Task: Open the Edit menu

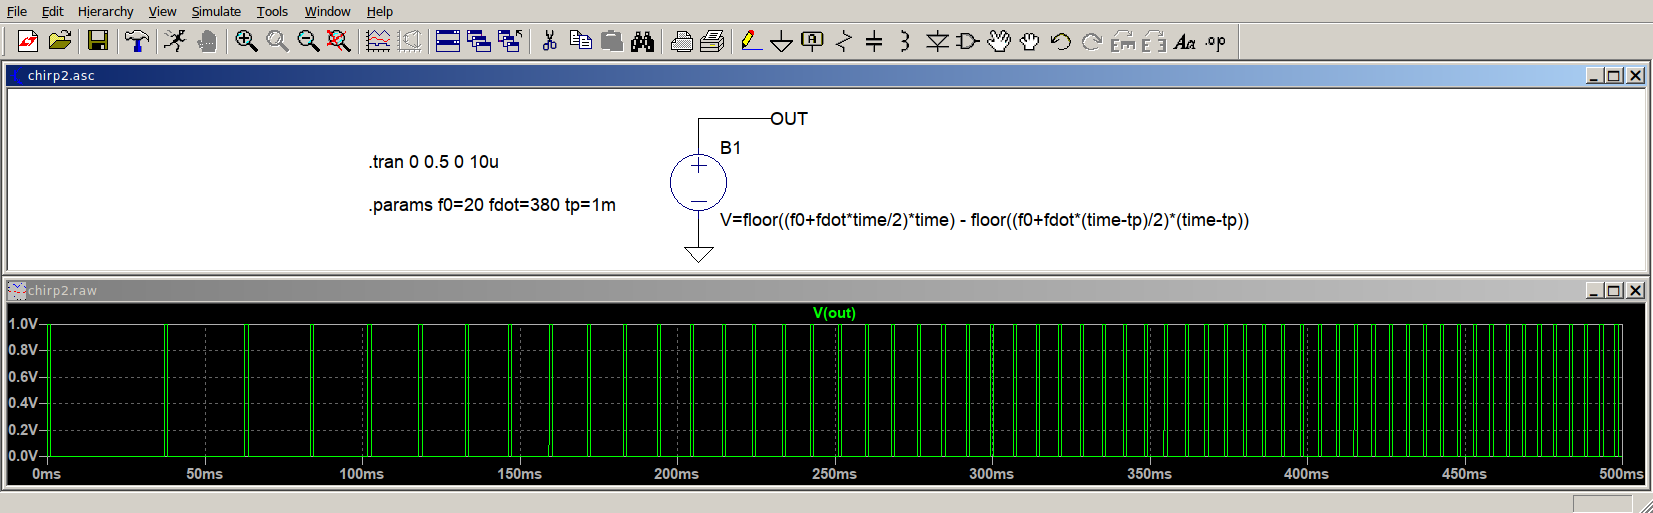Action: coord(53,11)
